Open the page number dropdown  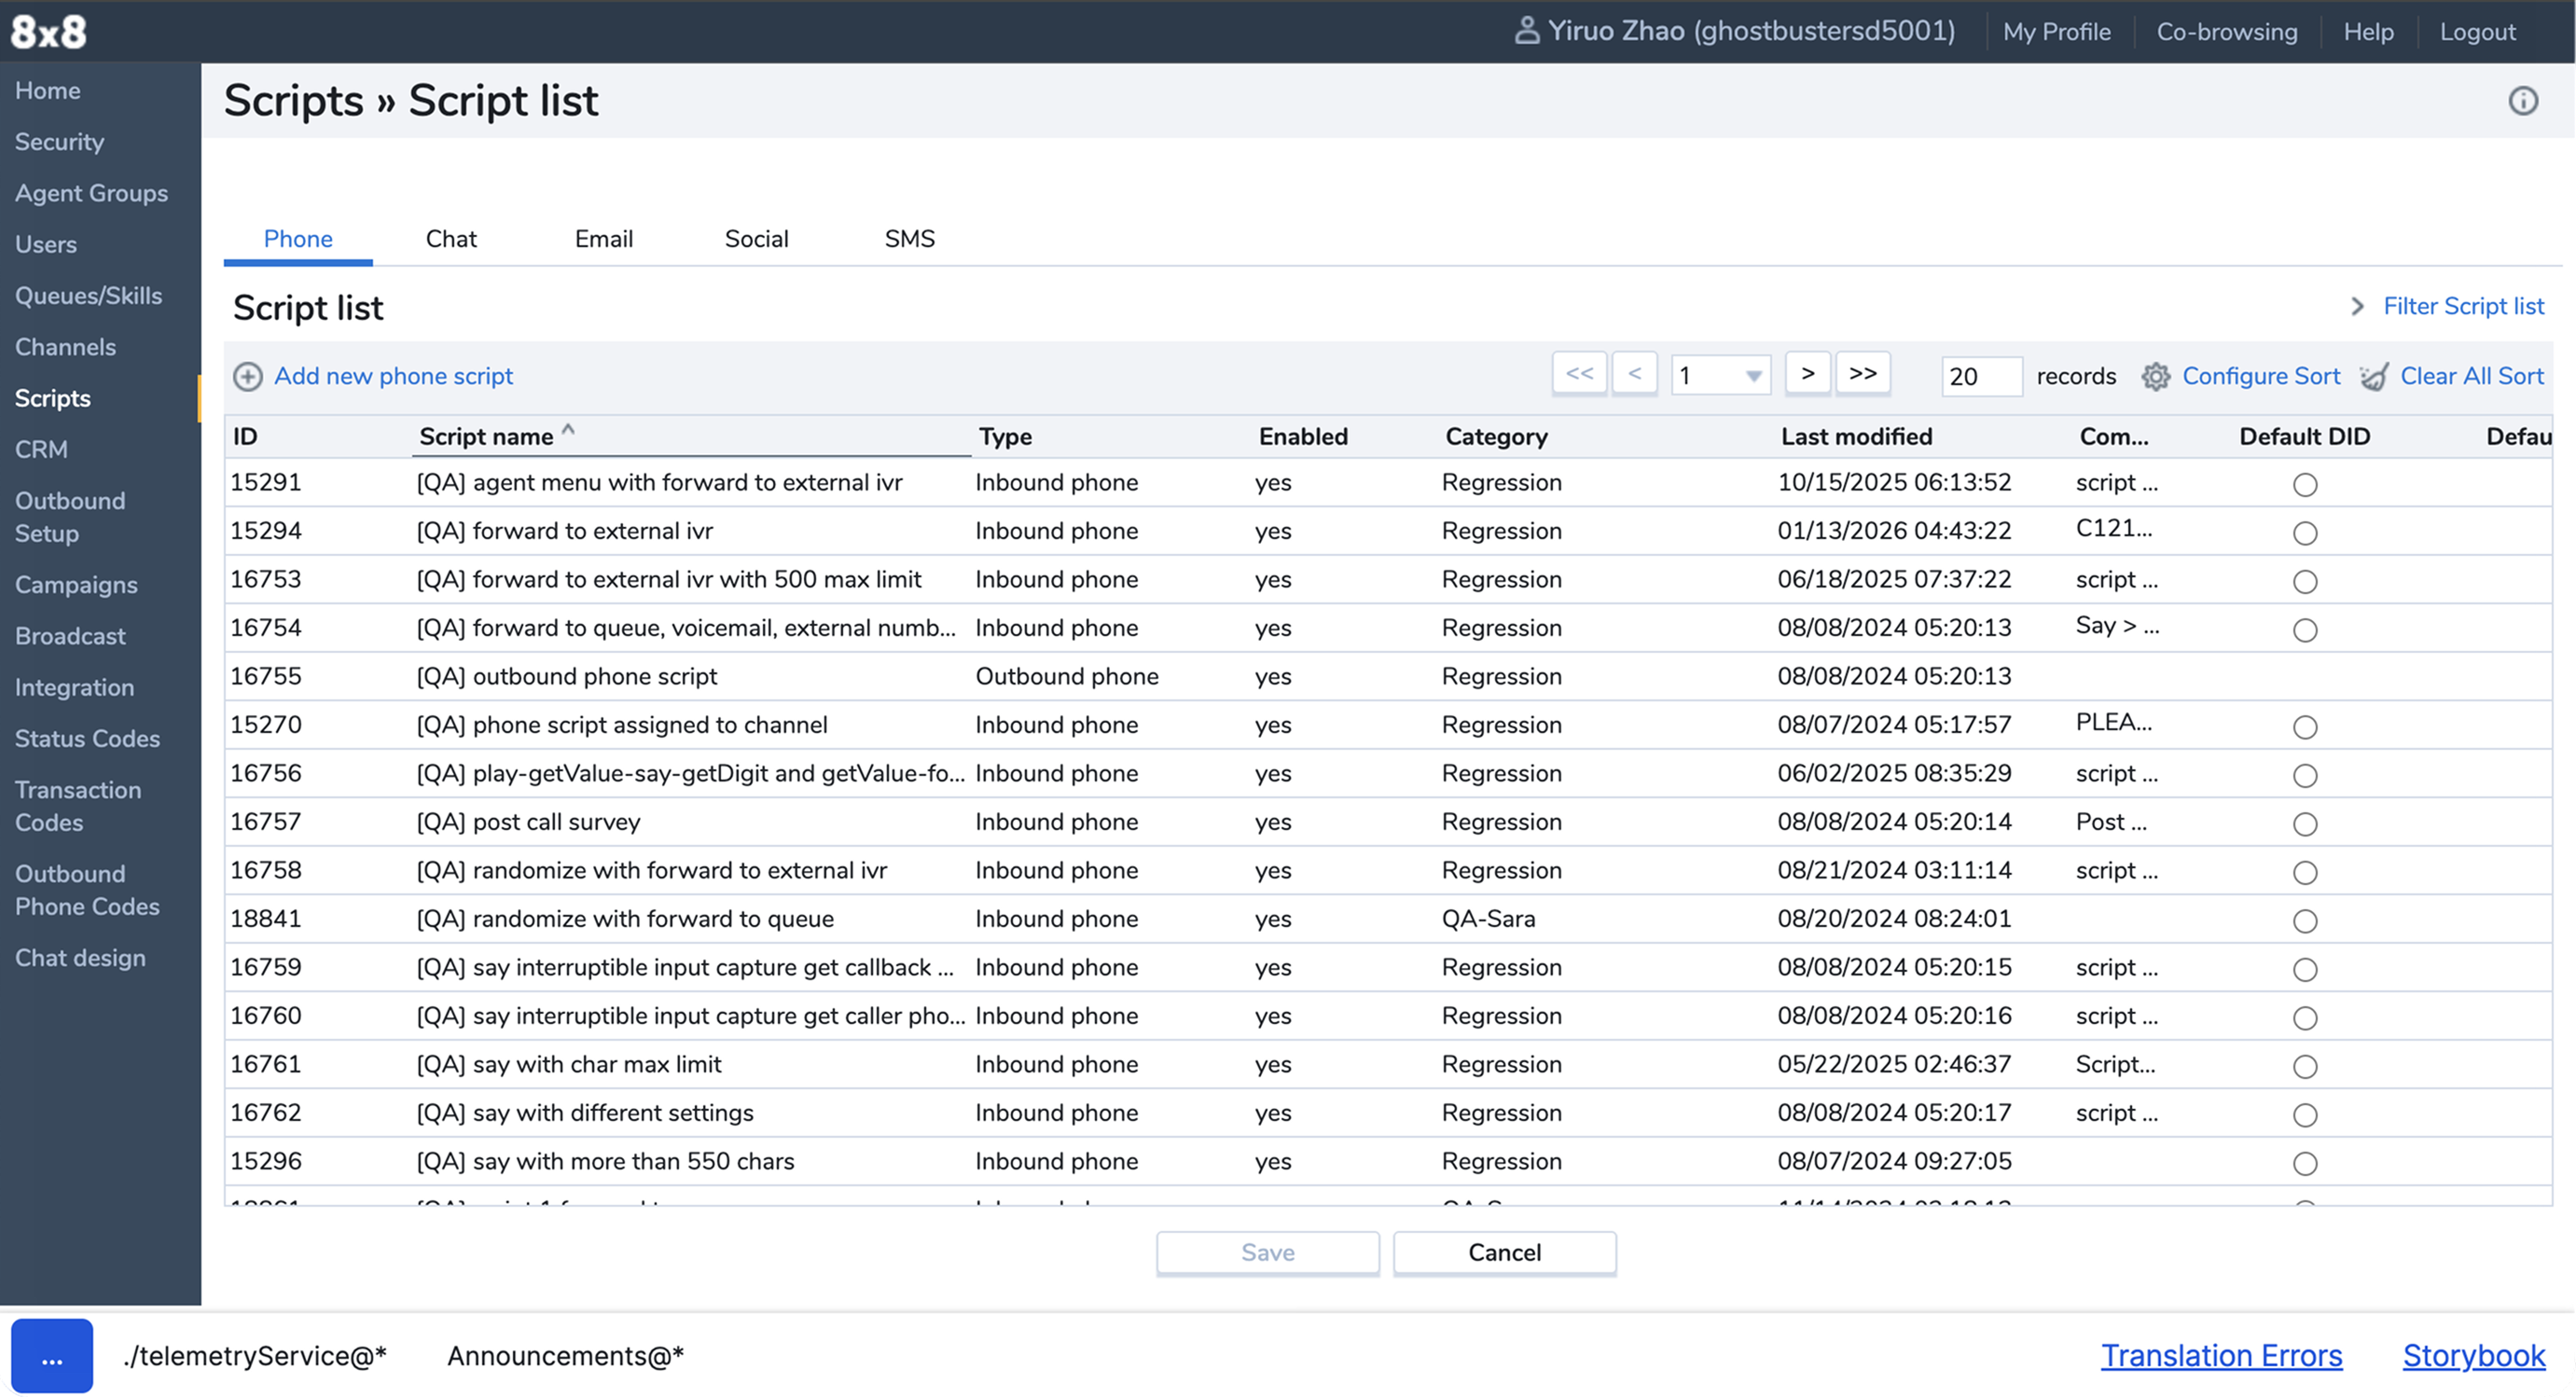[1752, 377]
